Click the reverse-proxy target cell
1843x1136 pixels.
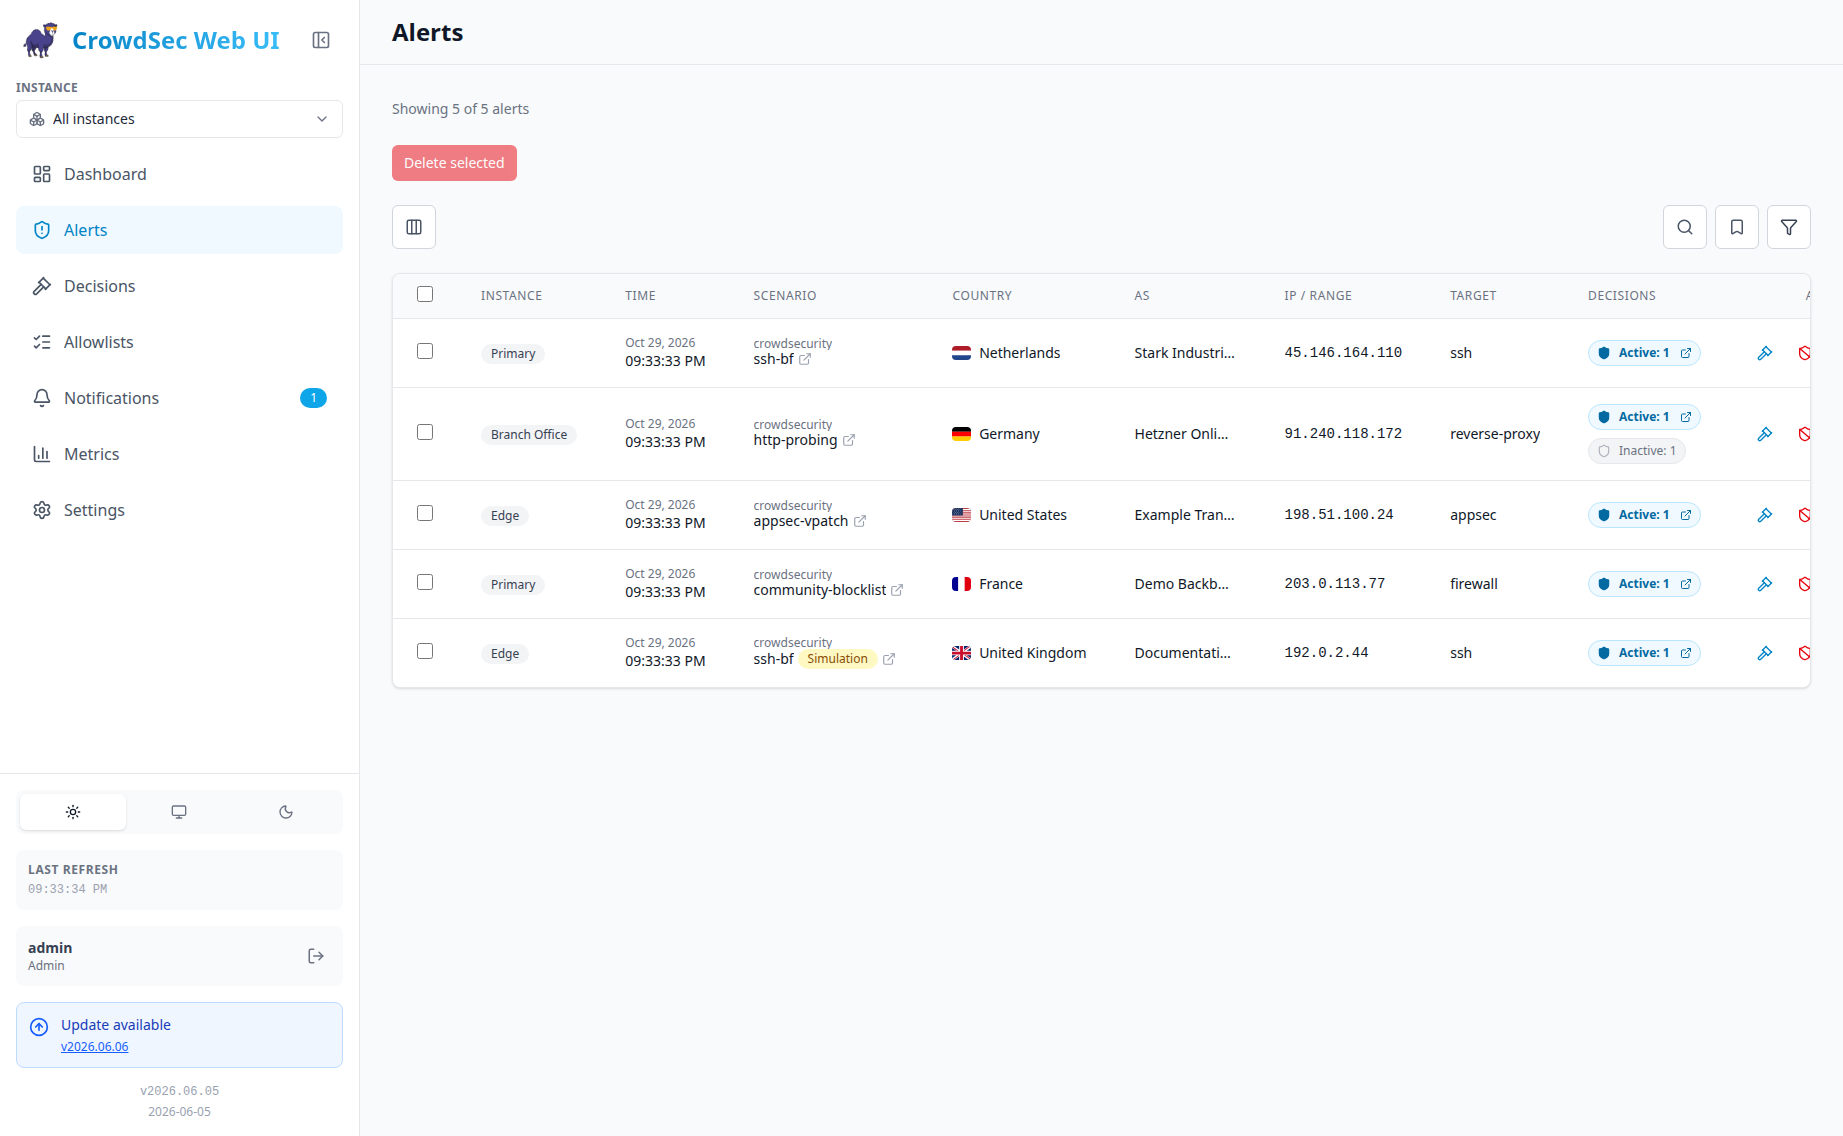(1495, 434)
